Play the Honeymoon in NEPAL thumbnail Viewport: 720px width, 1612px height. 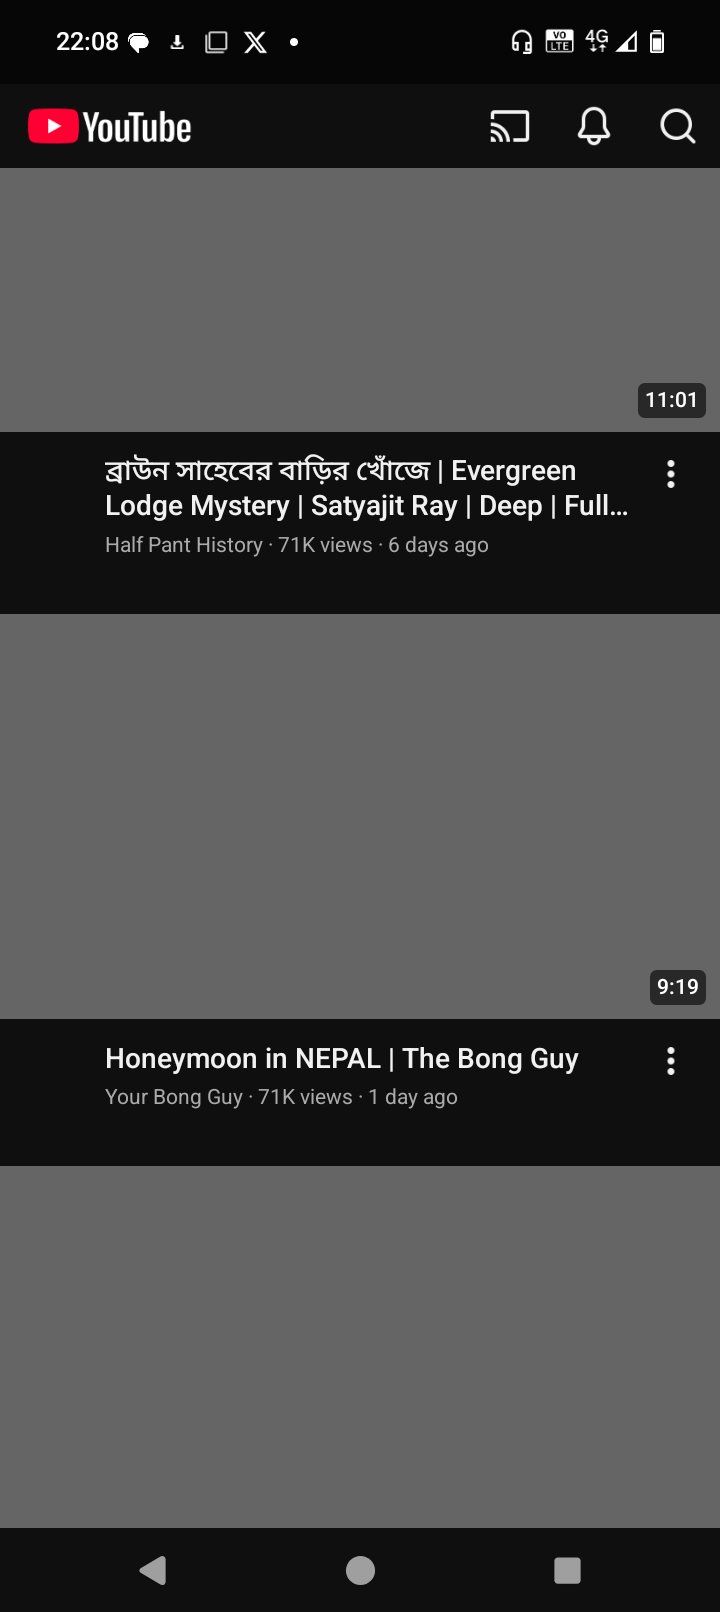(x=360, y=816)
